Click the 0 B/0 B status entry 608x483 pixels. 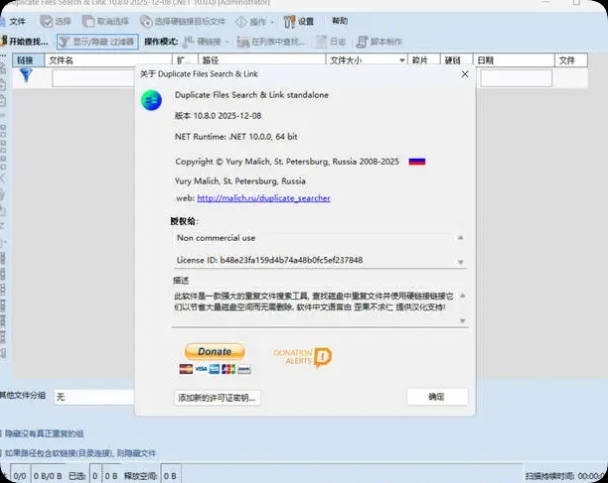coord(48,475)
